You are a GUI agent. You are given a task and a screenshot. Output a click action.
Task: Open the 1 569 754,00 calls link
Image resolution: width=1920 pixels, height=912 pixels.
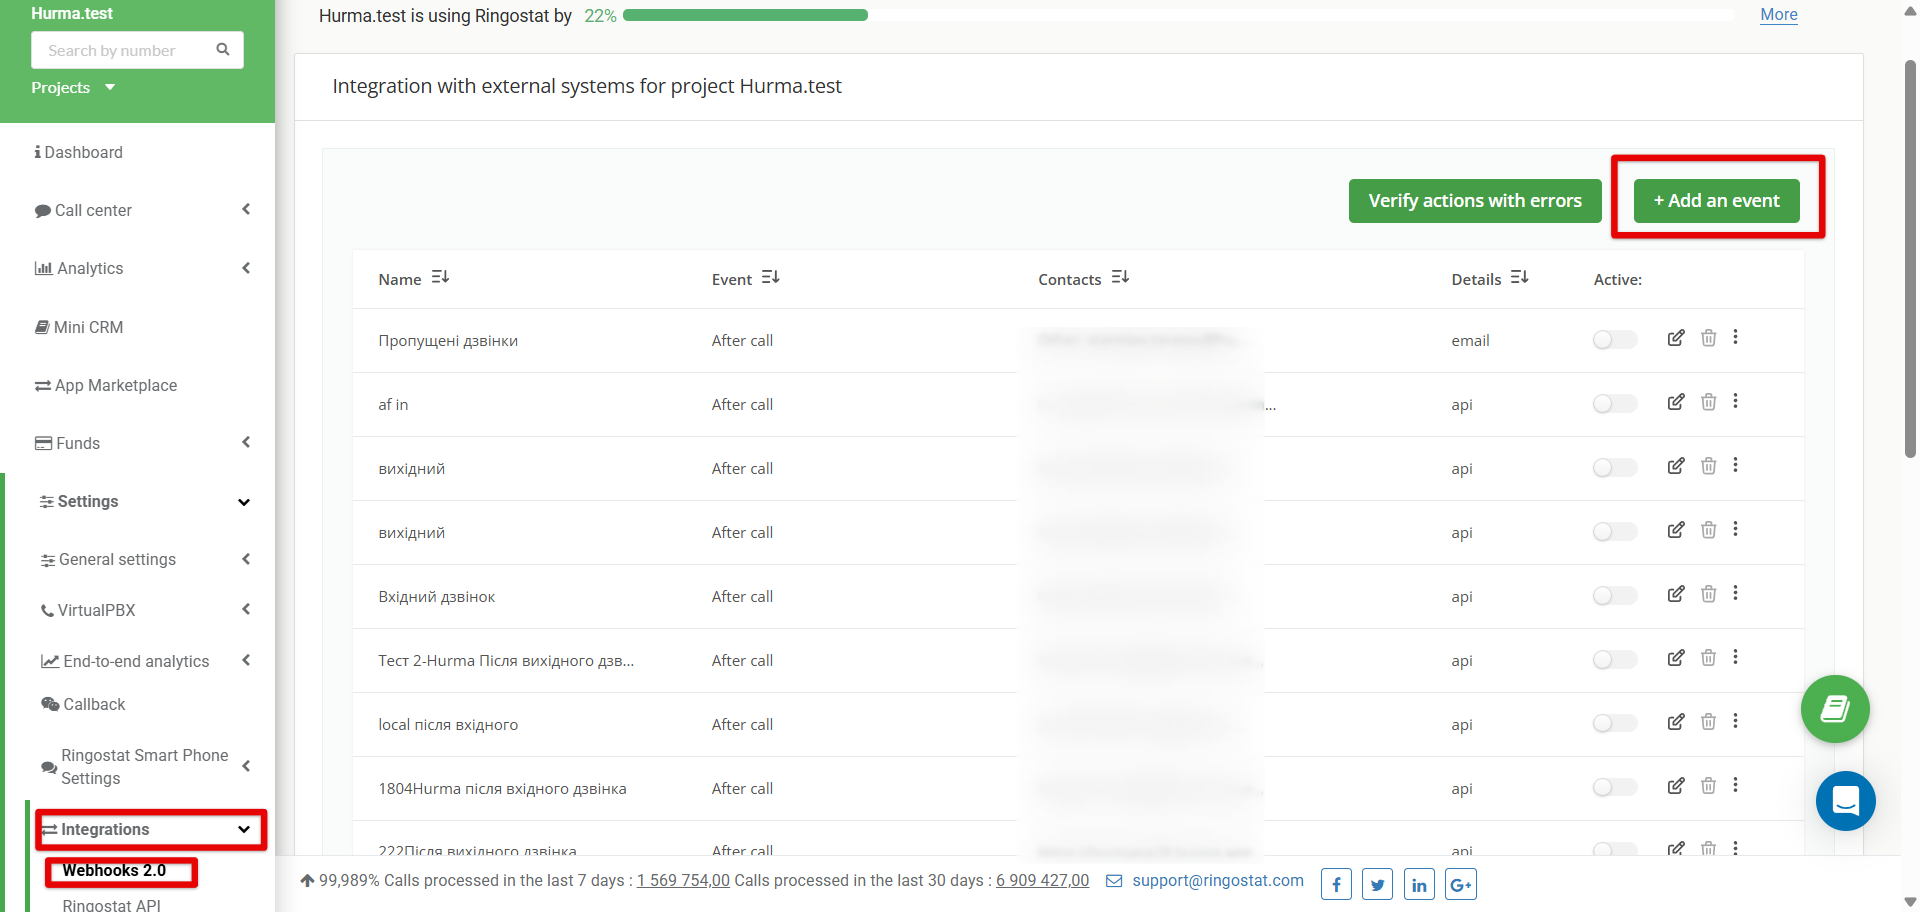pyautogui.click(x=683, y=880)
